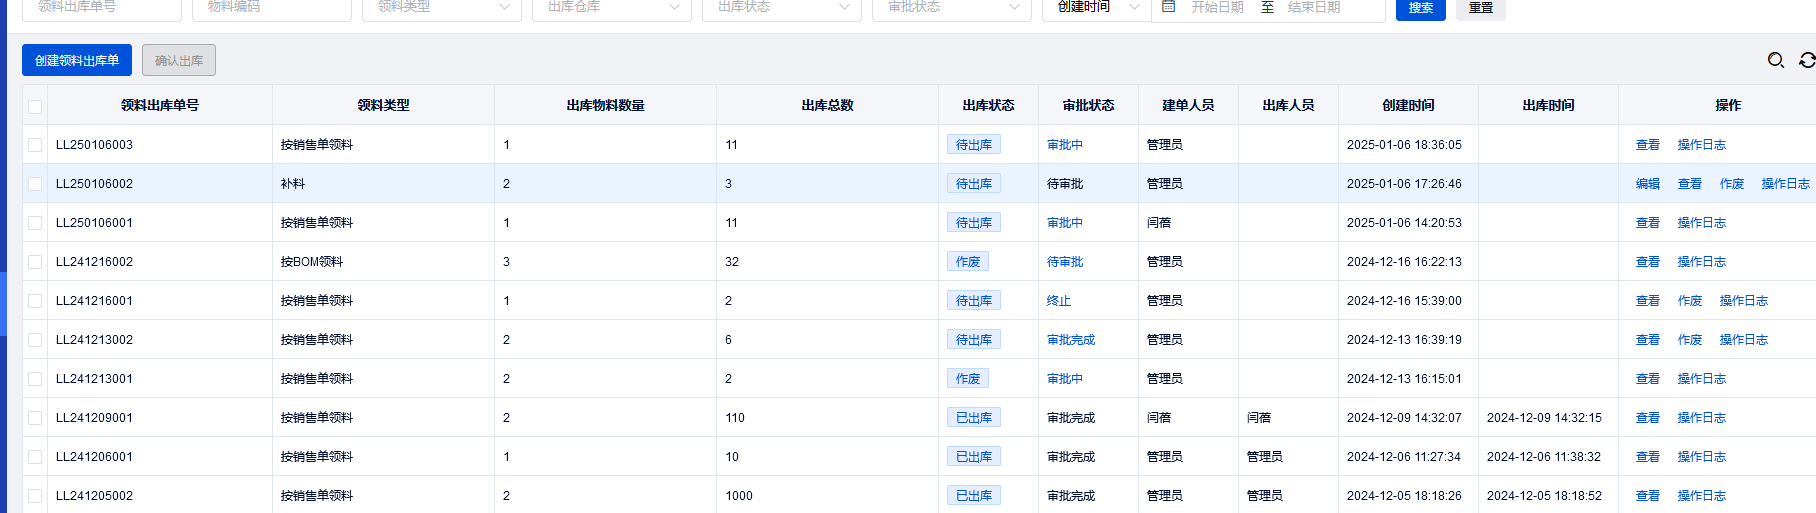Click the 开始日期 start date field
This screenshot has height=513, width=1816.
coord(1217,7)
